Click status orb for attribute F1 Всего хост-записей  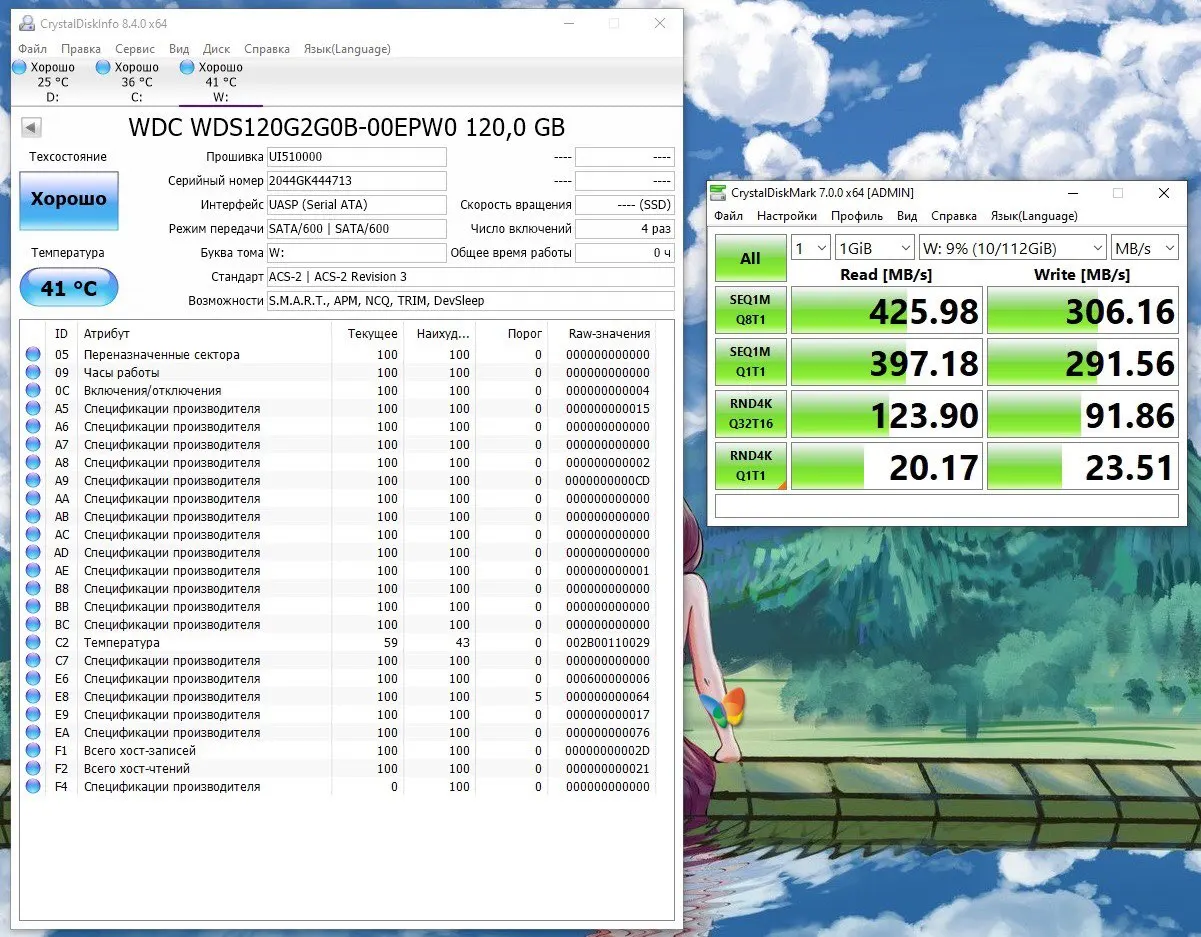[x=33, y=751]
